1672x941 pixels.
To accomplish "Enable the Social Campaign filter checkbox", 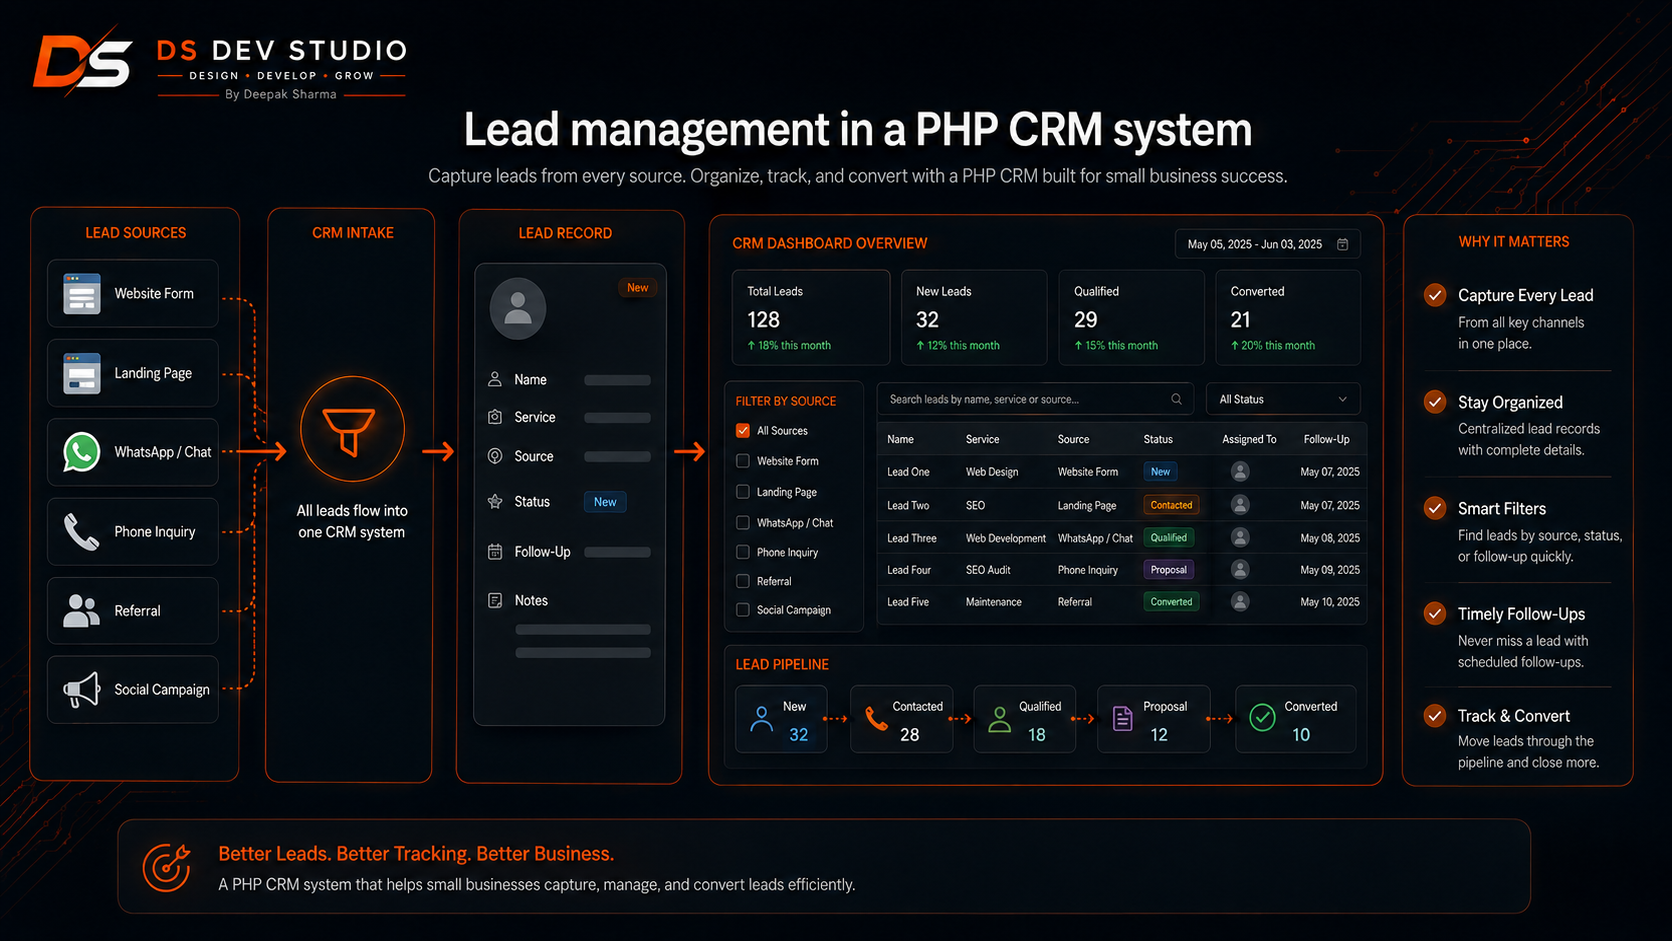I will (x=743, y=610).
